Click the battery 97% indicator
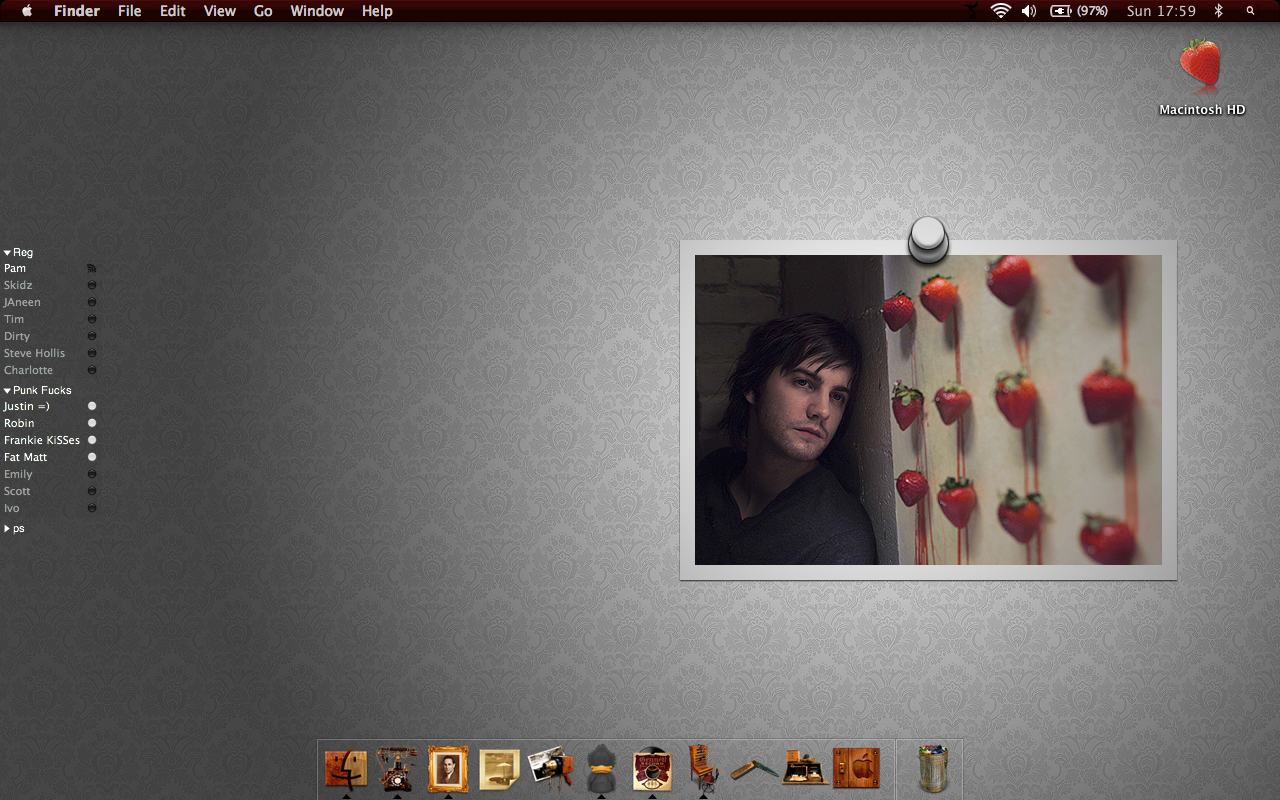1280x800 pixels. [x=1079, y=11]
